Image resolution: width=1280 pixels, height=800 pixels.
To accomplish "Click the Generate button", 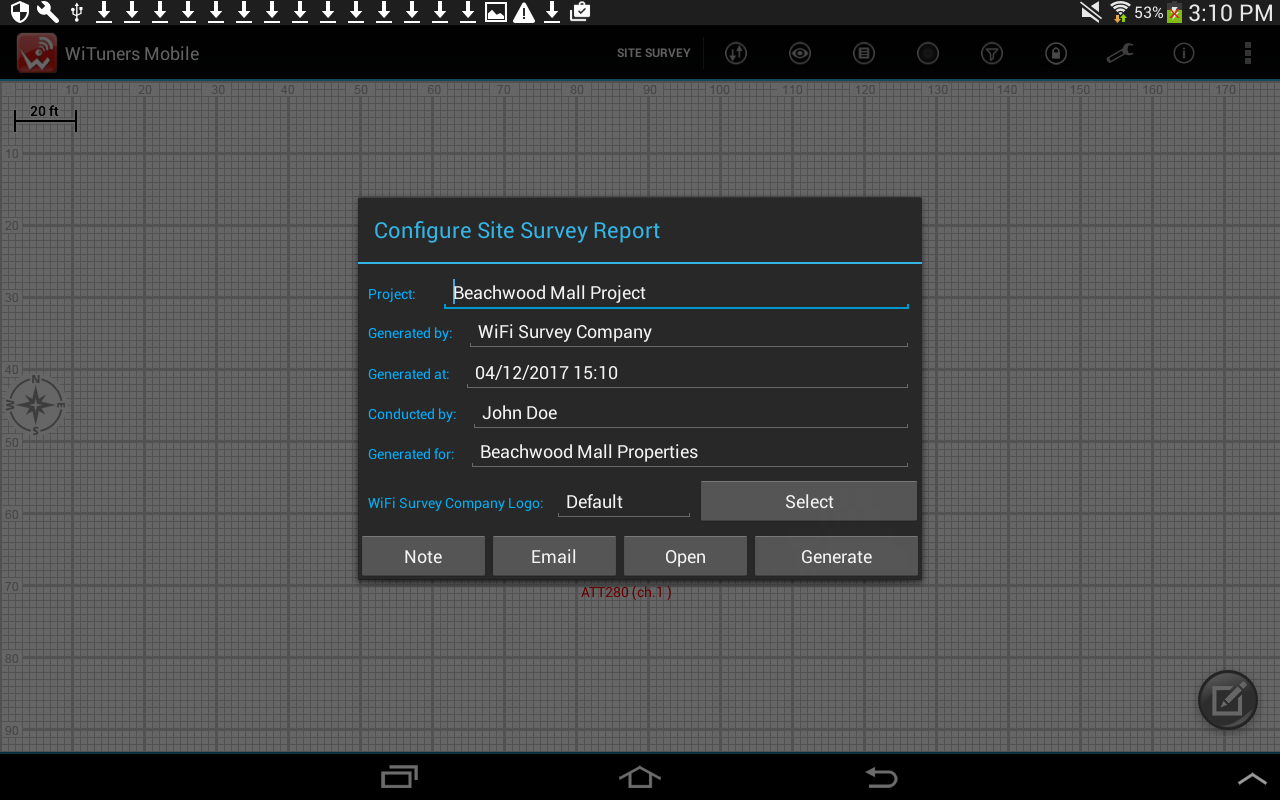I will [x=836, y=556].
